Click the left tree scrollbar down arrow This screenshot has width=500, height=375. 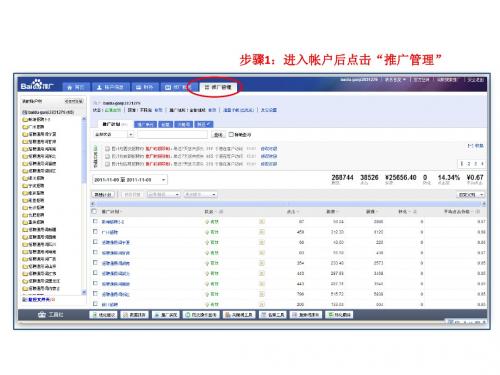84,292
